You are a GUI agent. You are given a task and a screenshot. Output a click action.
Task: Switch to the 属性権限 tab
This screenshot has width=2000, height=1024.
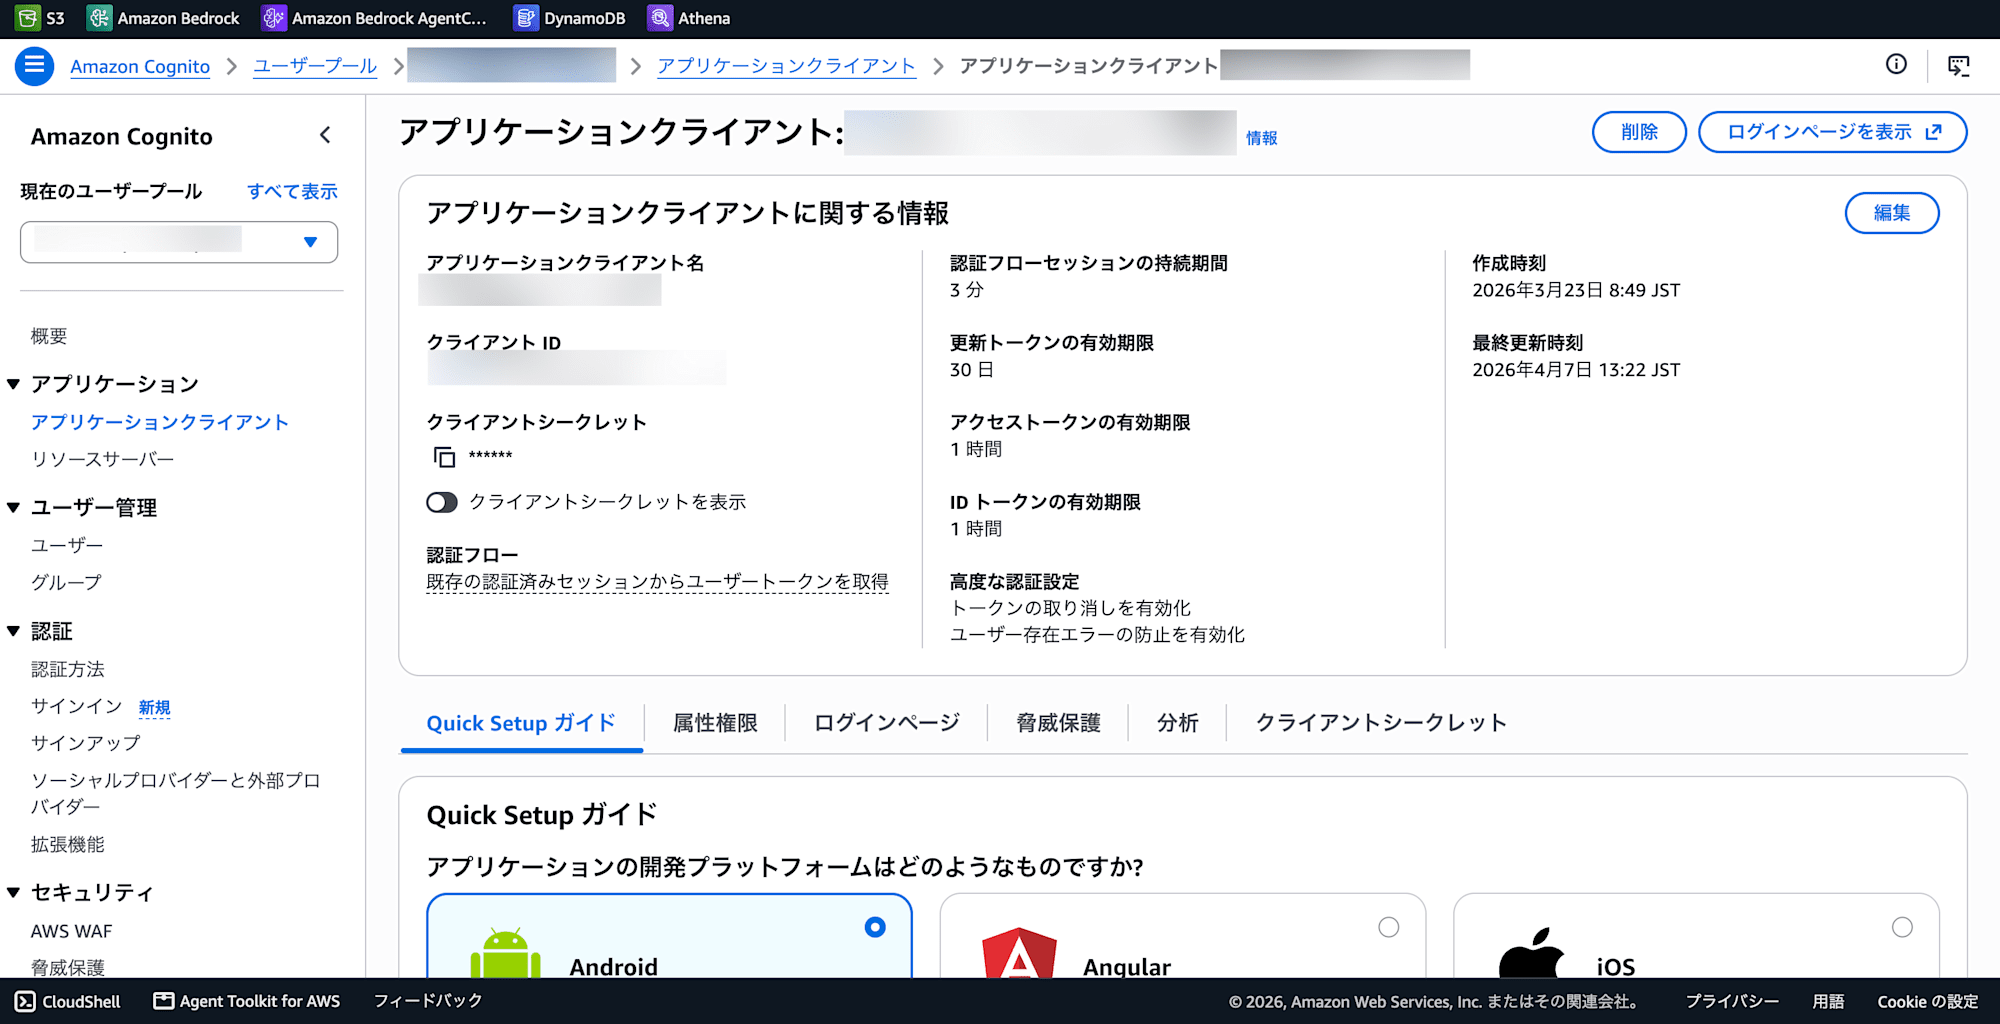[715, 723]
